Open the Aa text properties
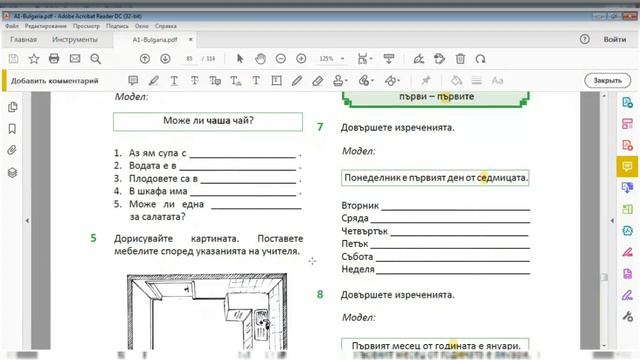Image resolution: width=640 pixels, height=360 pixels. click(497, 80)
